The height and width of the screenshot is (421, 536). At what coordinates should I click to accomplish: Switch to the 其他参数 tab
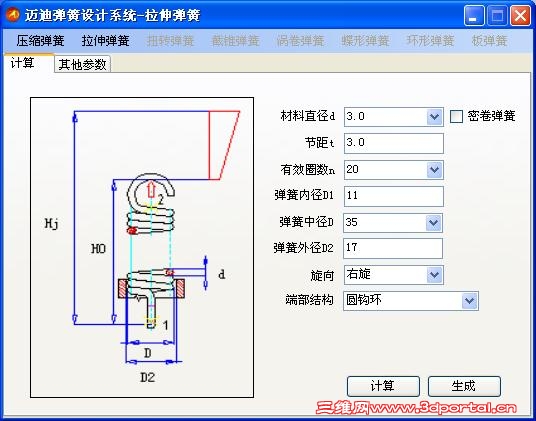tap(82, 64)
